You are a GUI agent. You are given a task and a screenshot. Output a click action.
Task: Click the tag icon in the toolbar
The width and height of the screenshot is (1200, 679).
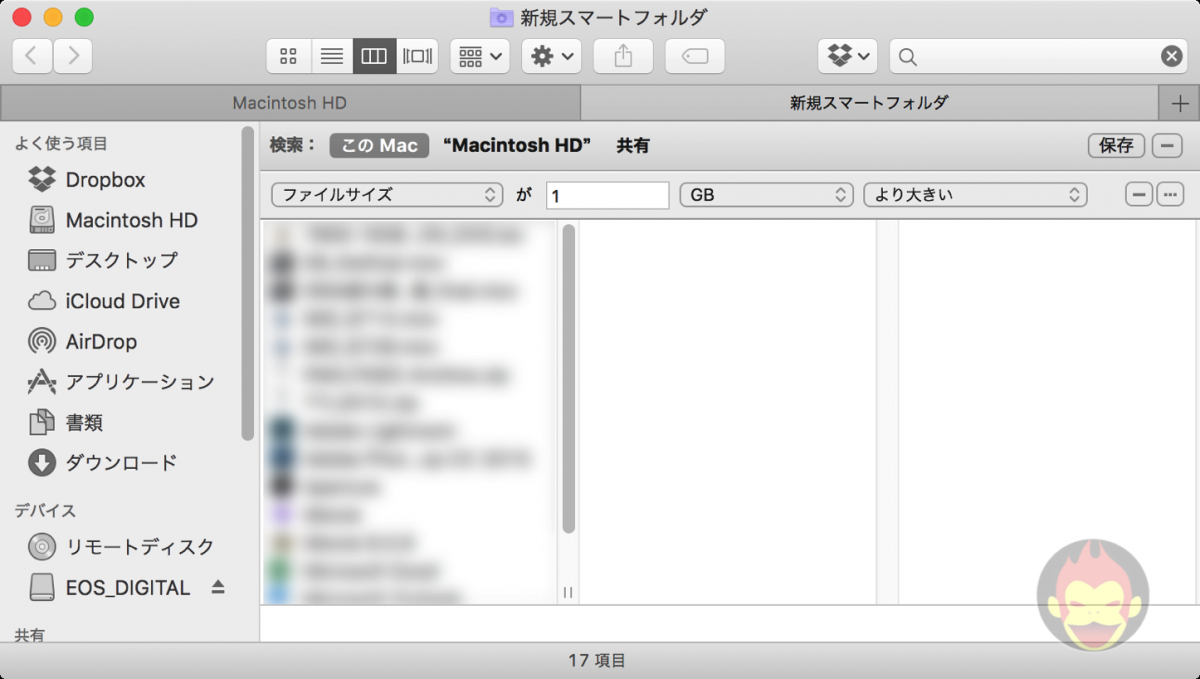(x=694, y=56)
